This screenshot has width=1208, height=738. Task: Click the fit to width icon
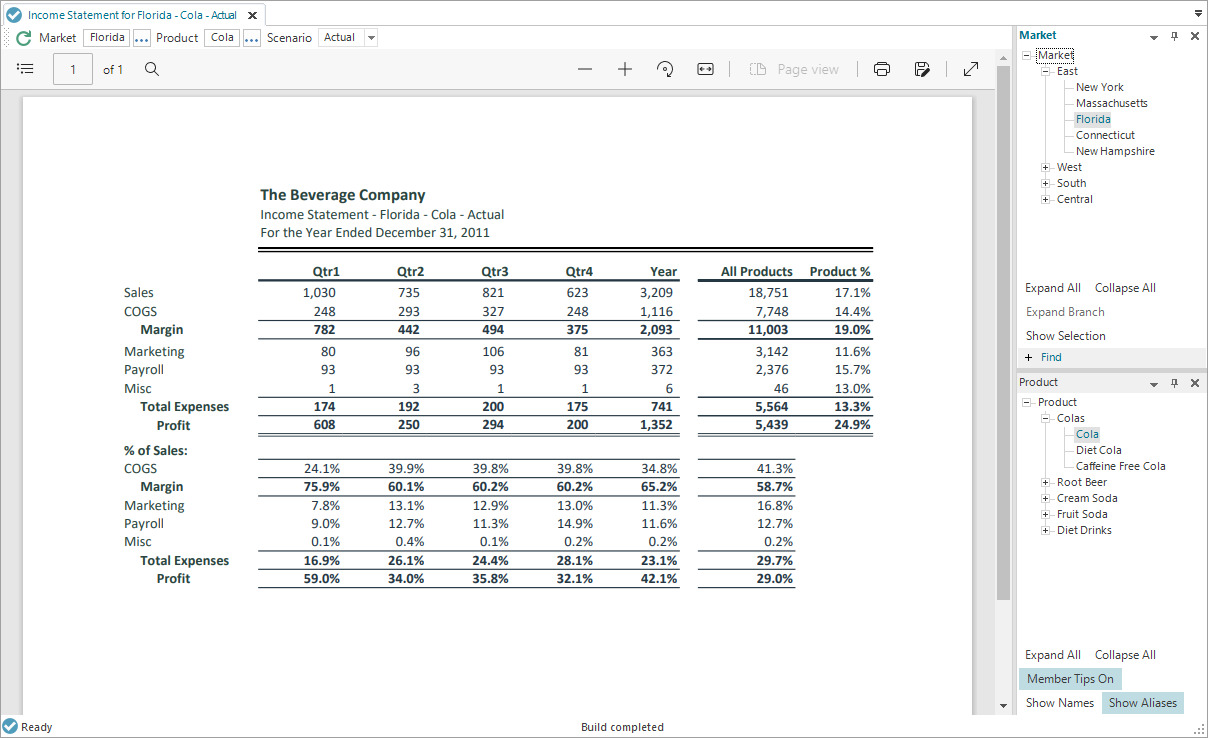[705, 69]
